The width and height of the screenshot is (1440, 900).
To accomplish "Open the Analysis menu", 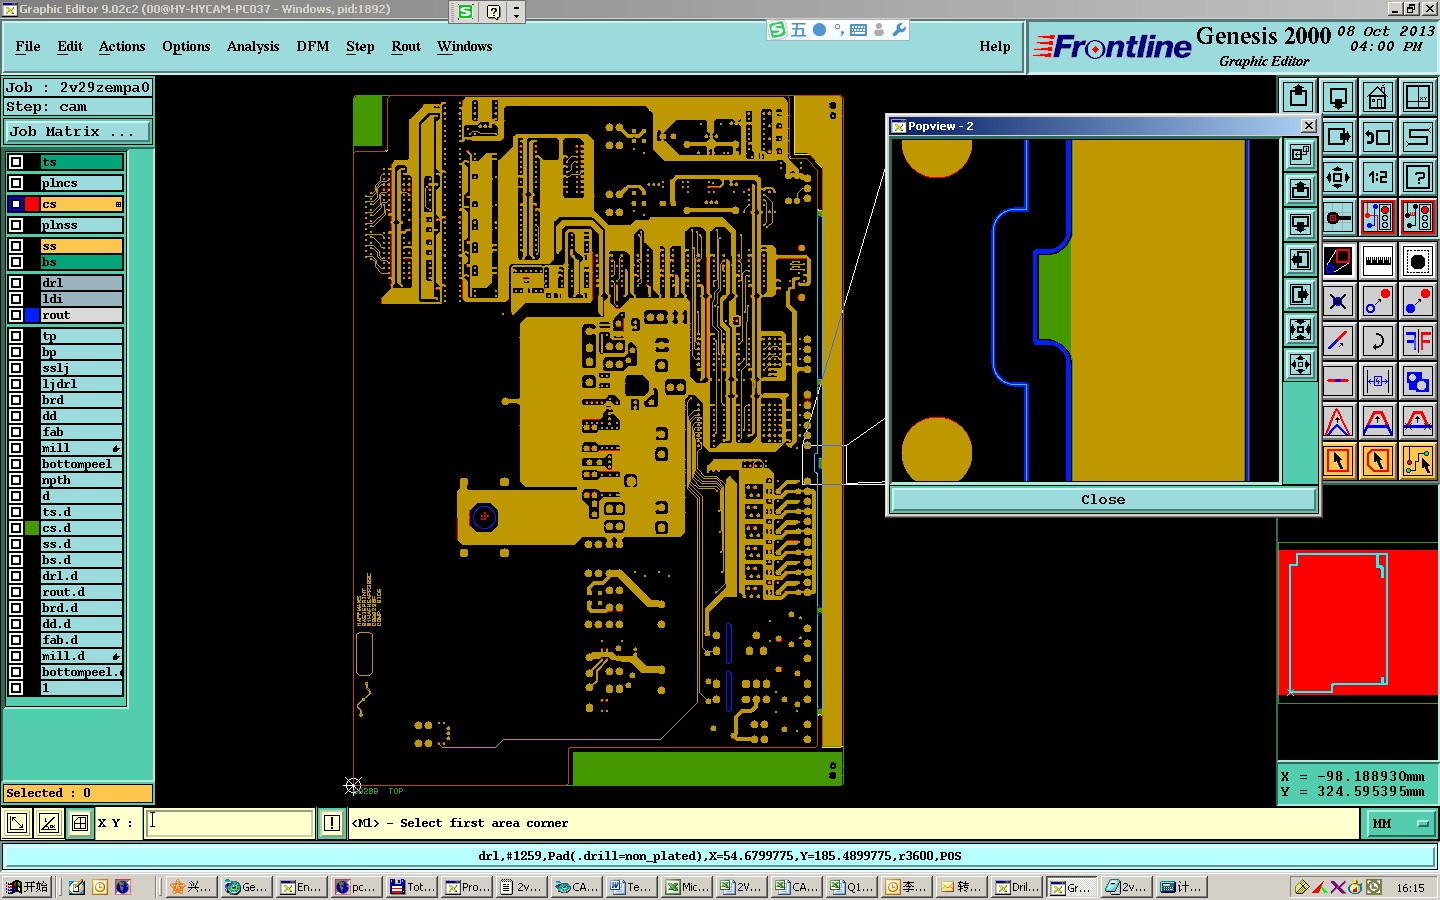I will [x=253, y=46].
